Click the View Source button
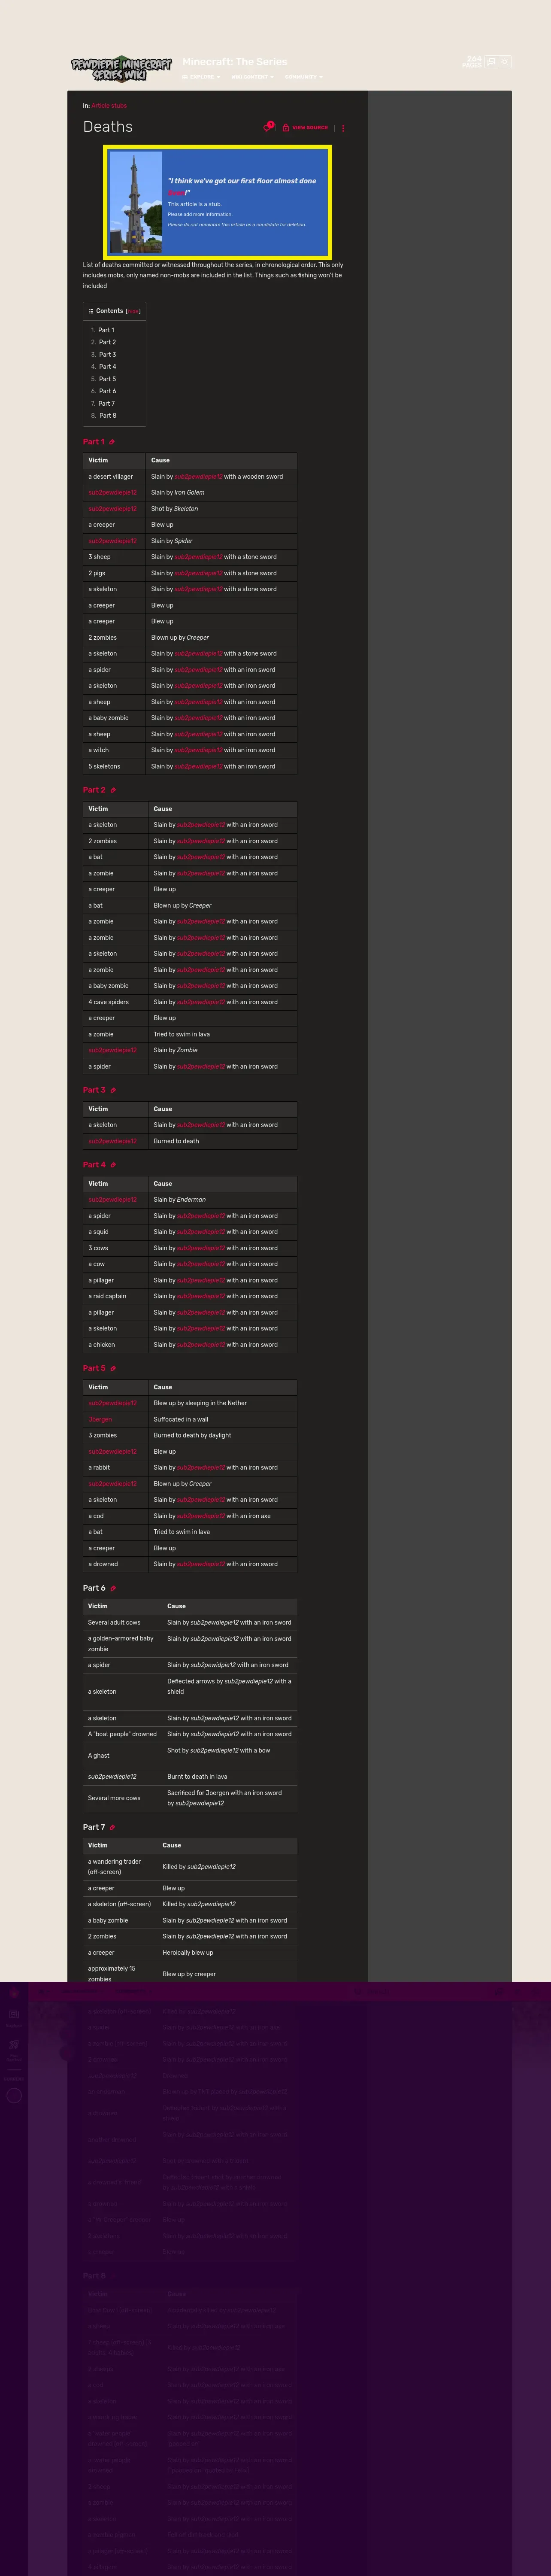551x2576 pixels. pos(305,128)
